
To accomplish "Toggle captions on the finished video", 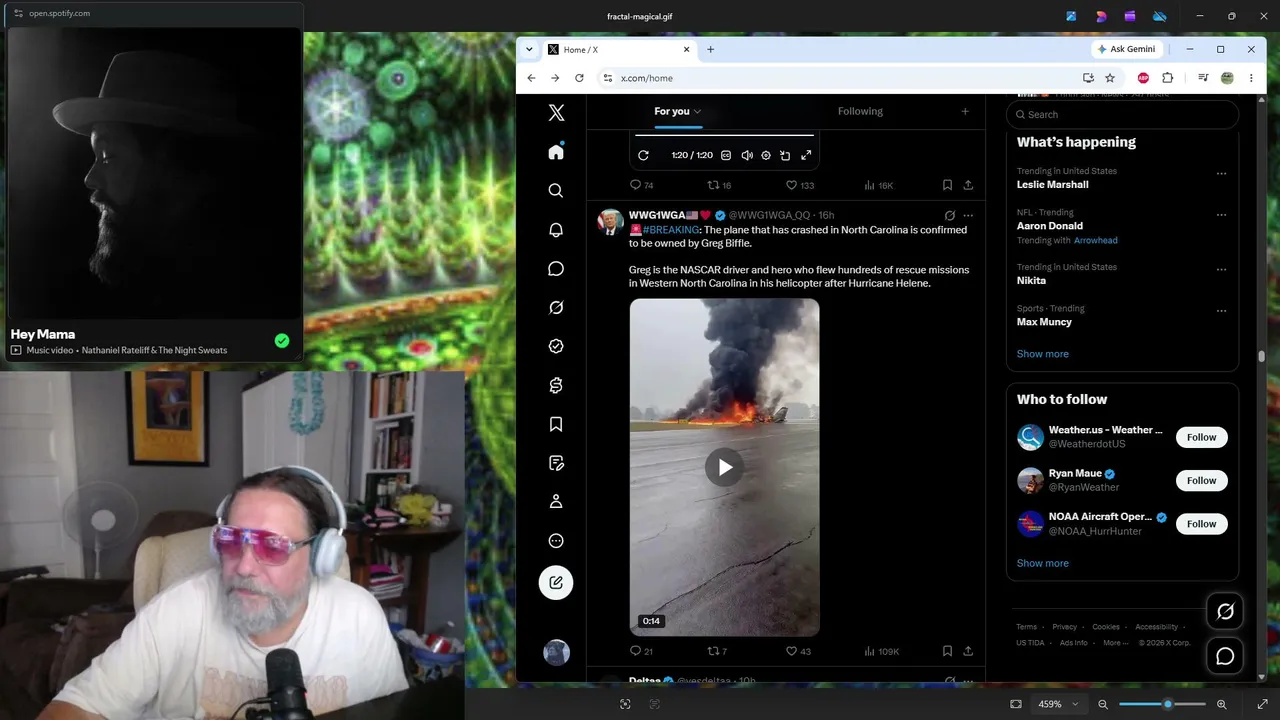I will coord(726,155).
